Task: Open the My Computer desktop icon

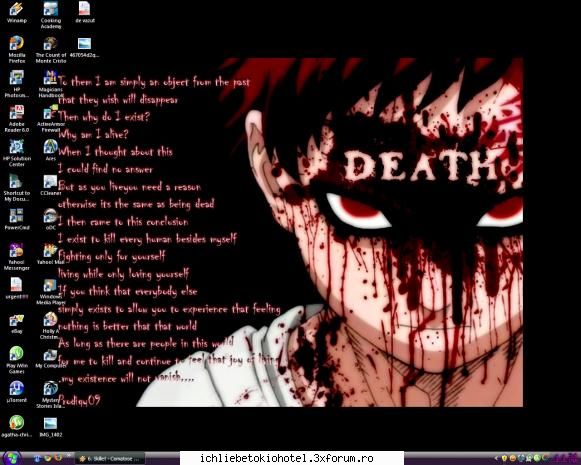Action: [51, 358]
